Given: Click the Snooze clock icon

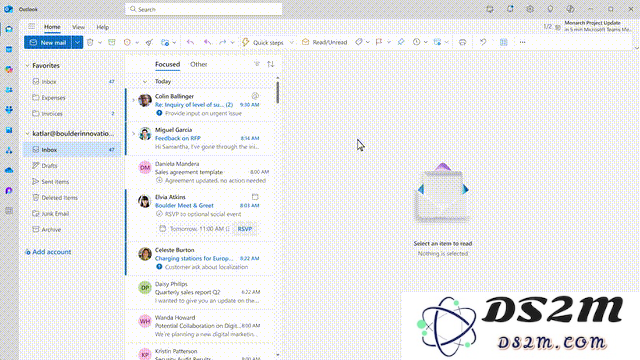Looking at the screenshot, I should tap(416, 42).
